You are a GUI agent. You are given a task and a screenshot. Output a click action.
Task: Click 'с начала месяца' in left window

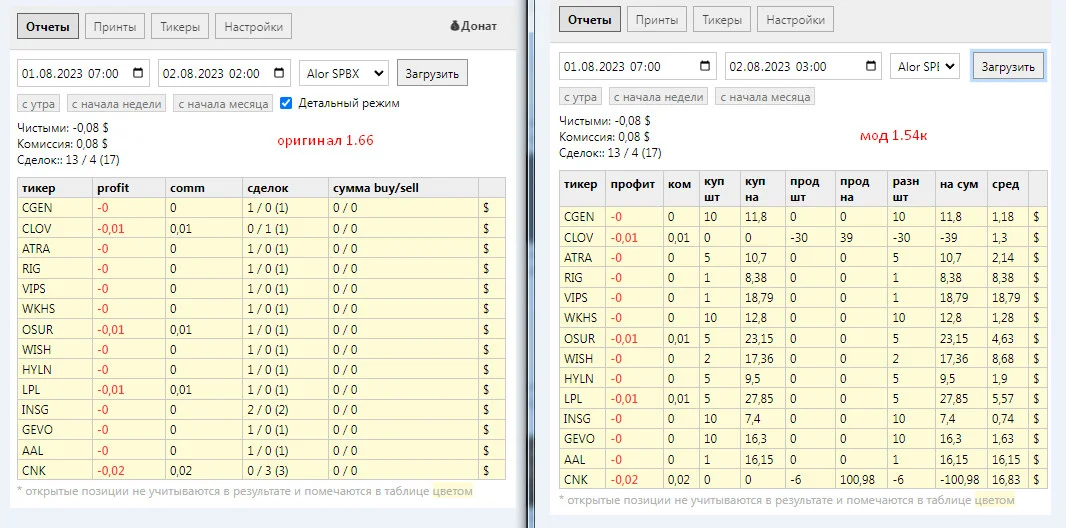[x=223, y=103]
